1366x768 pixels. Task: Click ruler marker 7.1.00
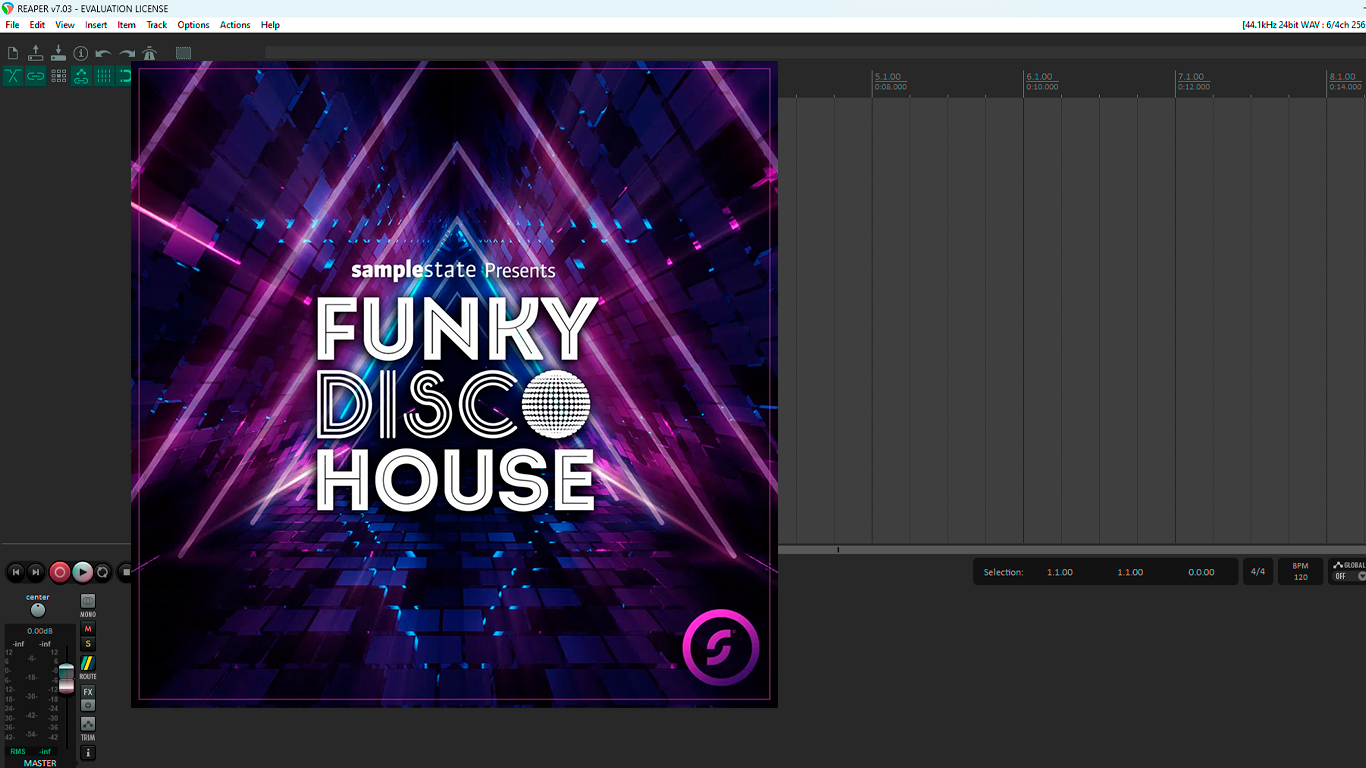1191,77
